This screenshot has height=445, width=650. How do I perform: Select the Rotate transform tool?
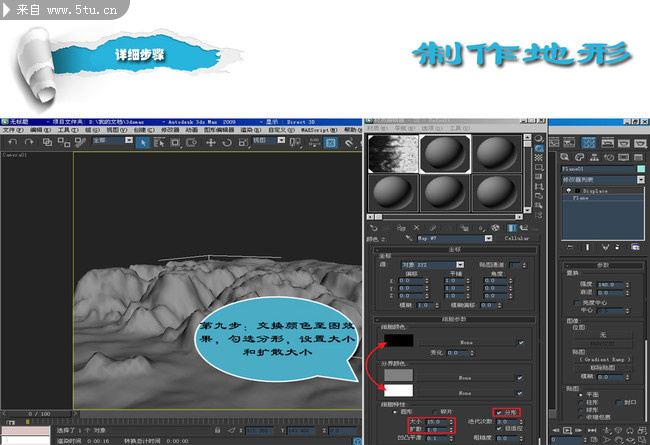tap(226, 143)
